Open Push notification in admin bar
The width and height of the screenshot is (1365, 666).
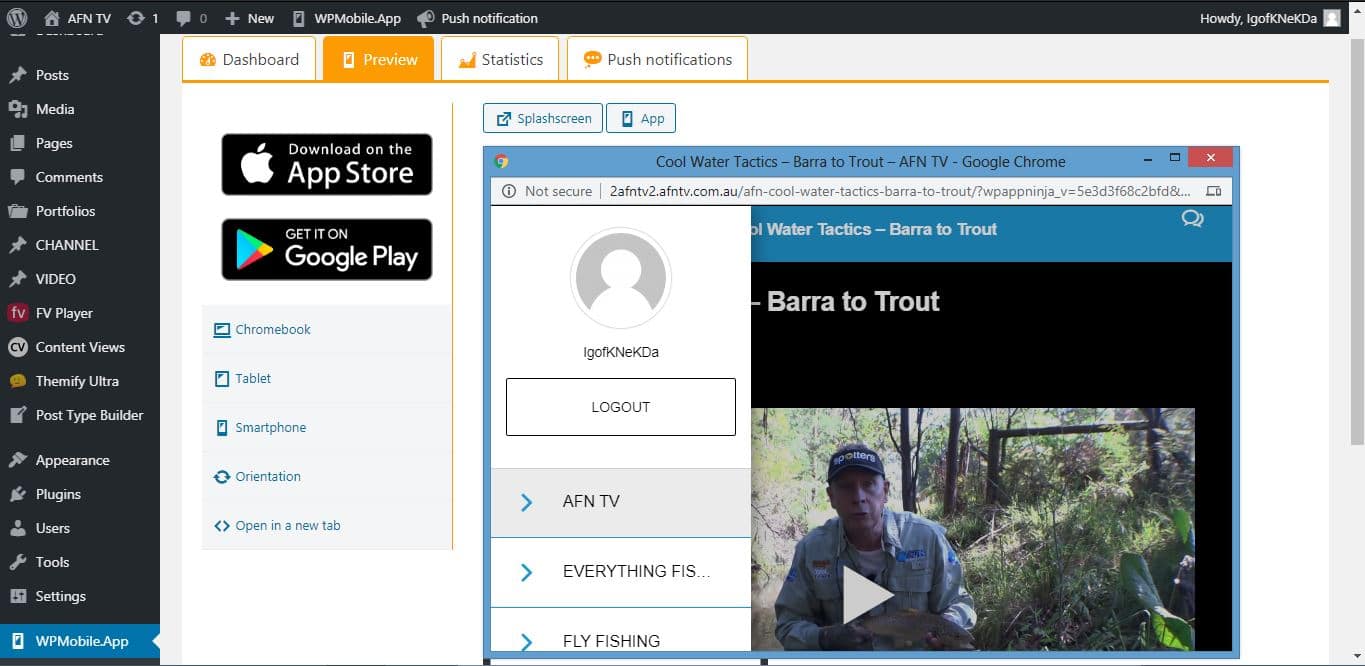coord(477,18)
